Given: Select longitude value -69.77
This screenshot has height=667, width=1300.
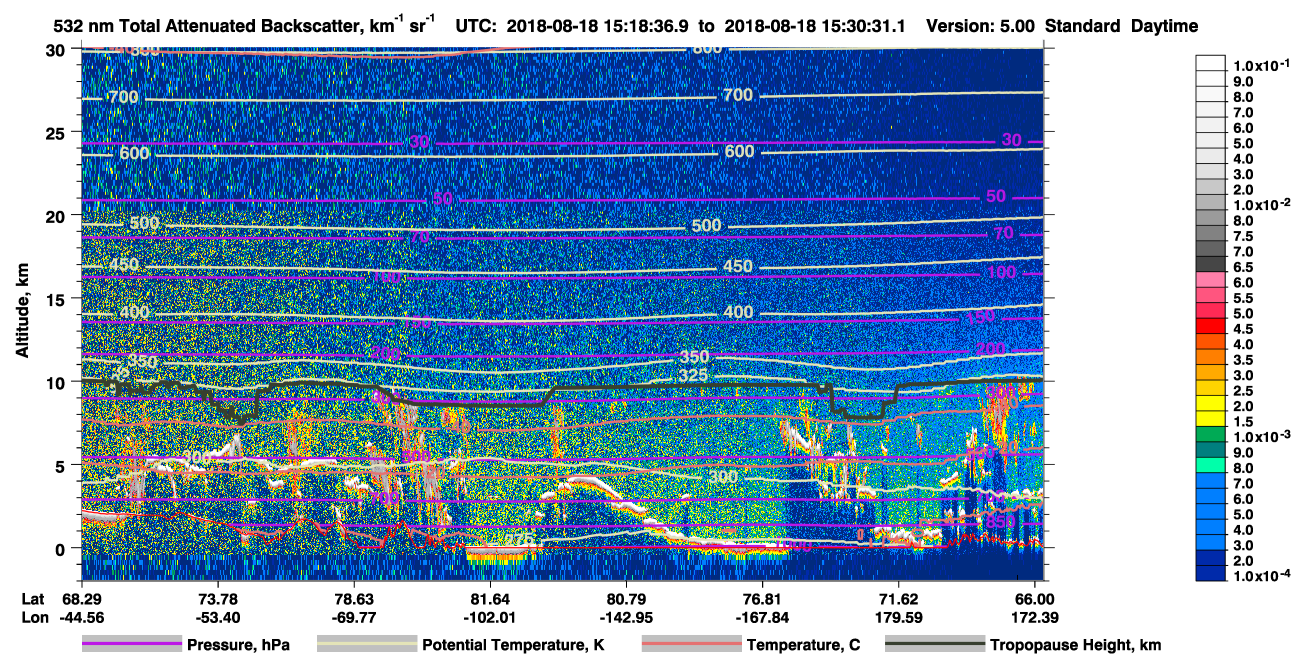Looking at the screenshot, I should point(354,617).
